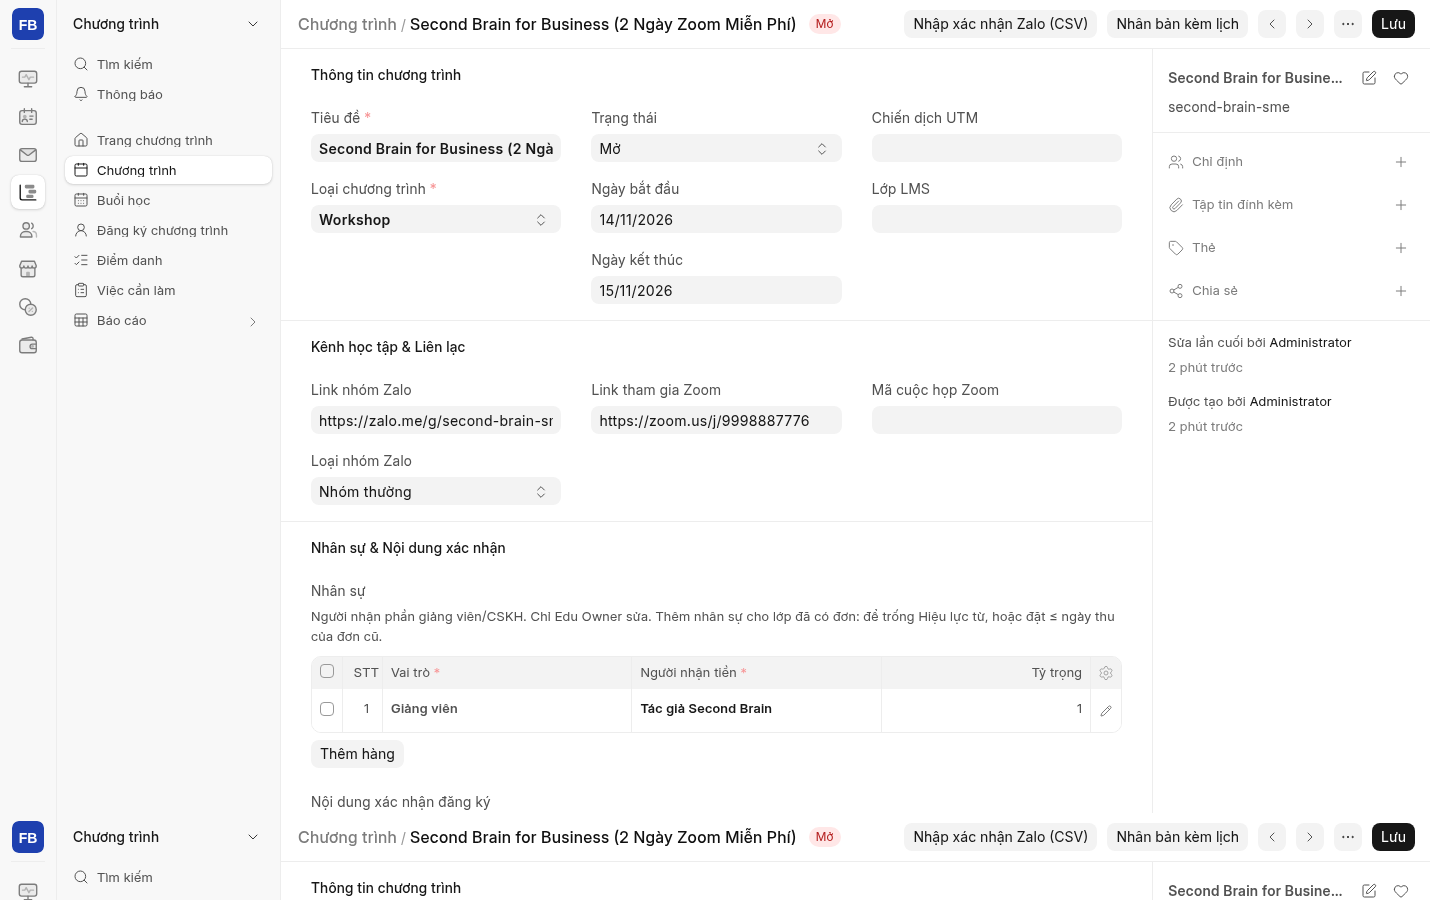Tick the select-all checkbox in Nhân sự table header
This screenshot has height=900, width=1440.
[327, 671]
